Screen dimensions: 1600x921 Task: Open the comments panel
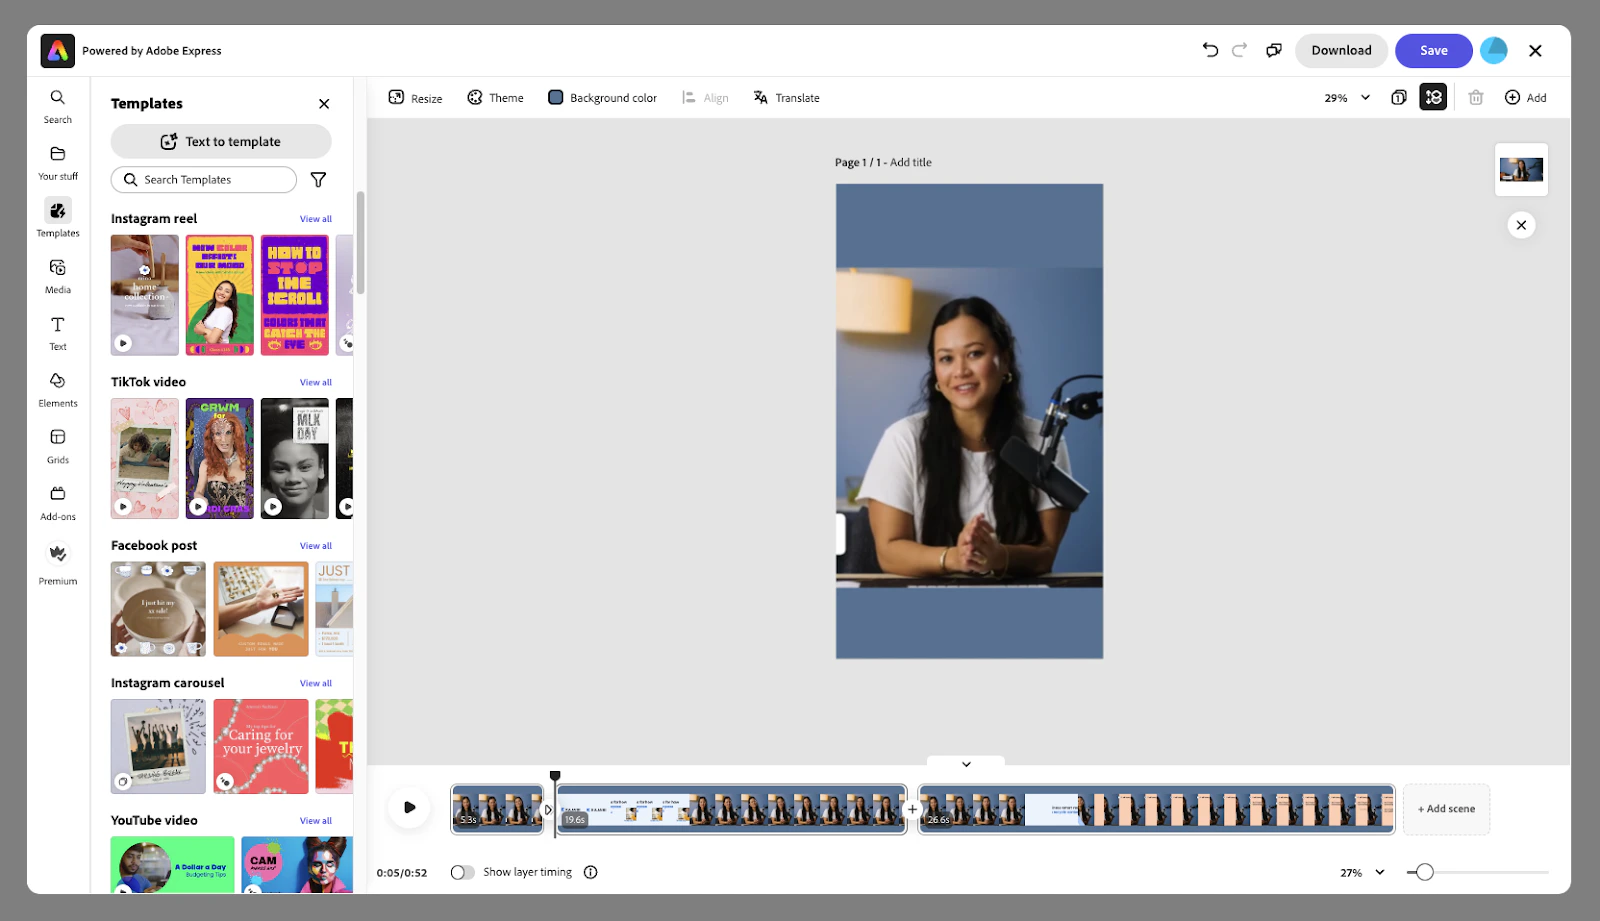click(x=1272, y=50)
